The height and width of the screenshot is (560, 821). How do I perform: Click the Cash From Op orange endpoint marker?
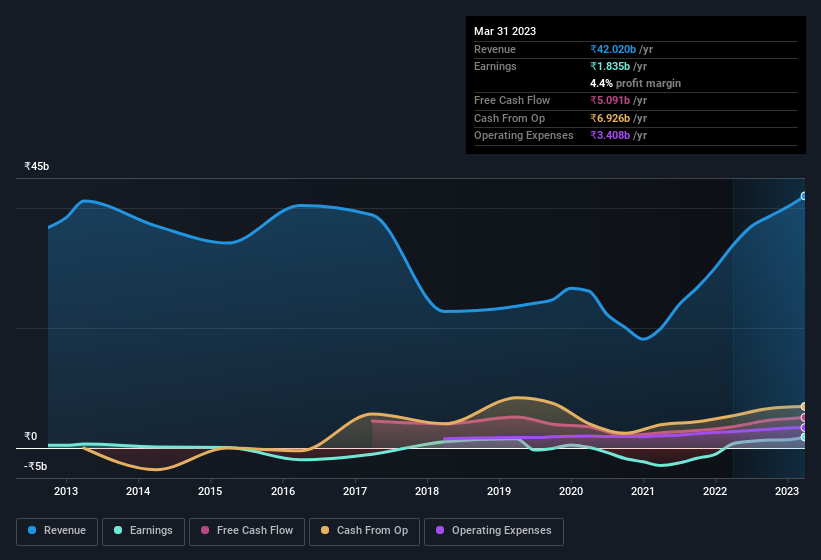[804, 406]
